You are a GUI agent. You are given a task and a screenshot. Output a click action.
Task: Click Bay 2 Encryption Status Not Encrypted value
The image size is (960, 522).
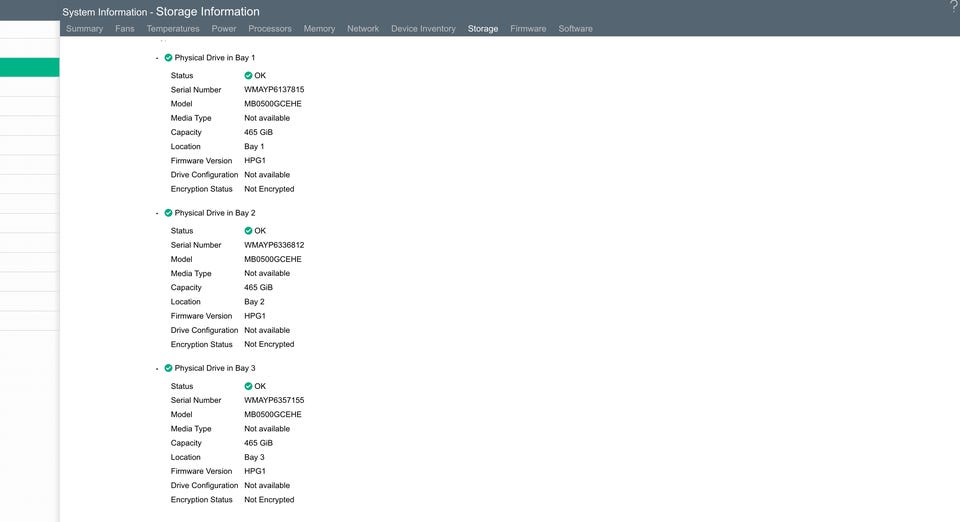(x=269, y=345)
